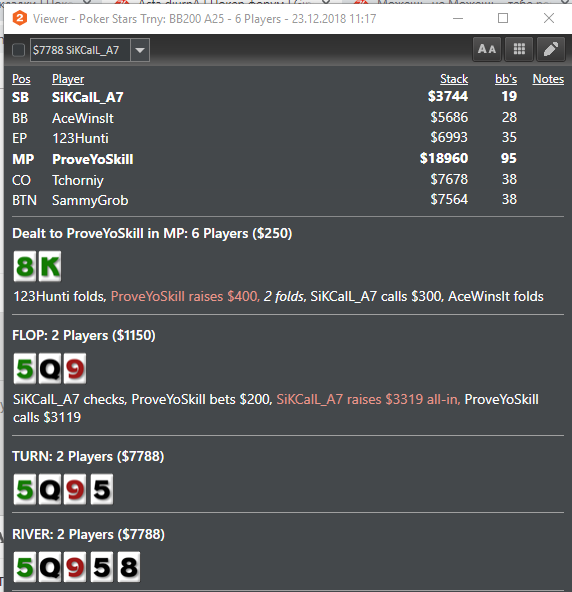
Task: Click the red 9 flop card
Action: (x=75, y=368)
